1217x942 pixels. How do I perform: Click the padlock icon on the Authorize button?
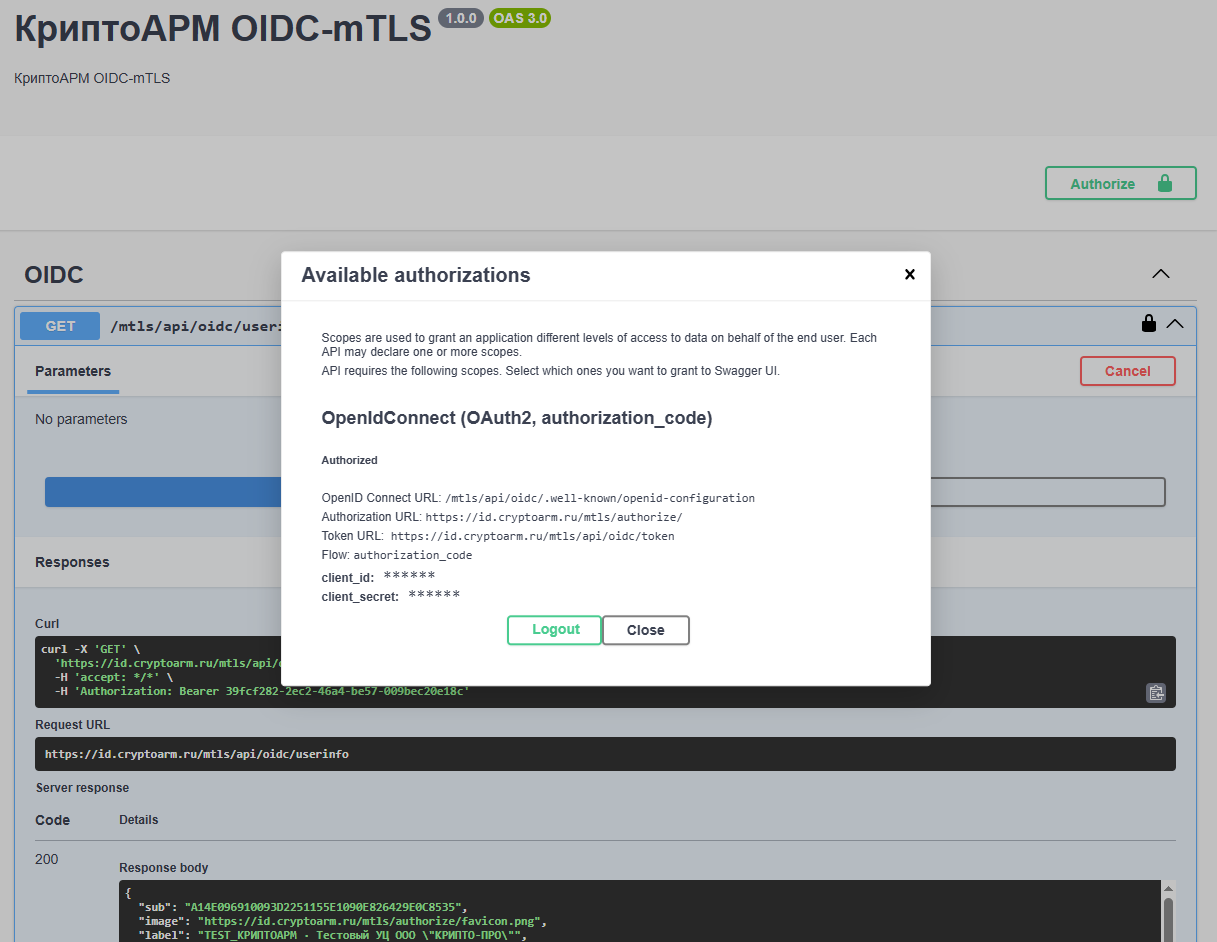coord(1164,183)
